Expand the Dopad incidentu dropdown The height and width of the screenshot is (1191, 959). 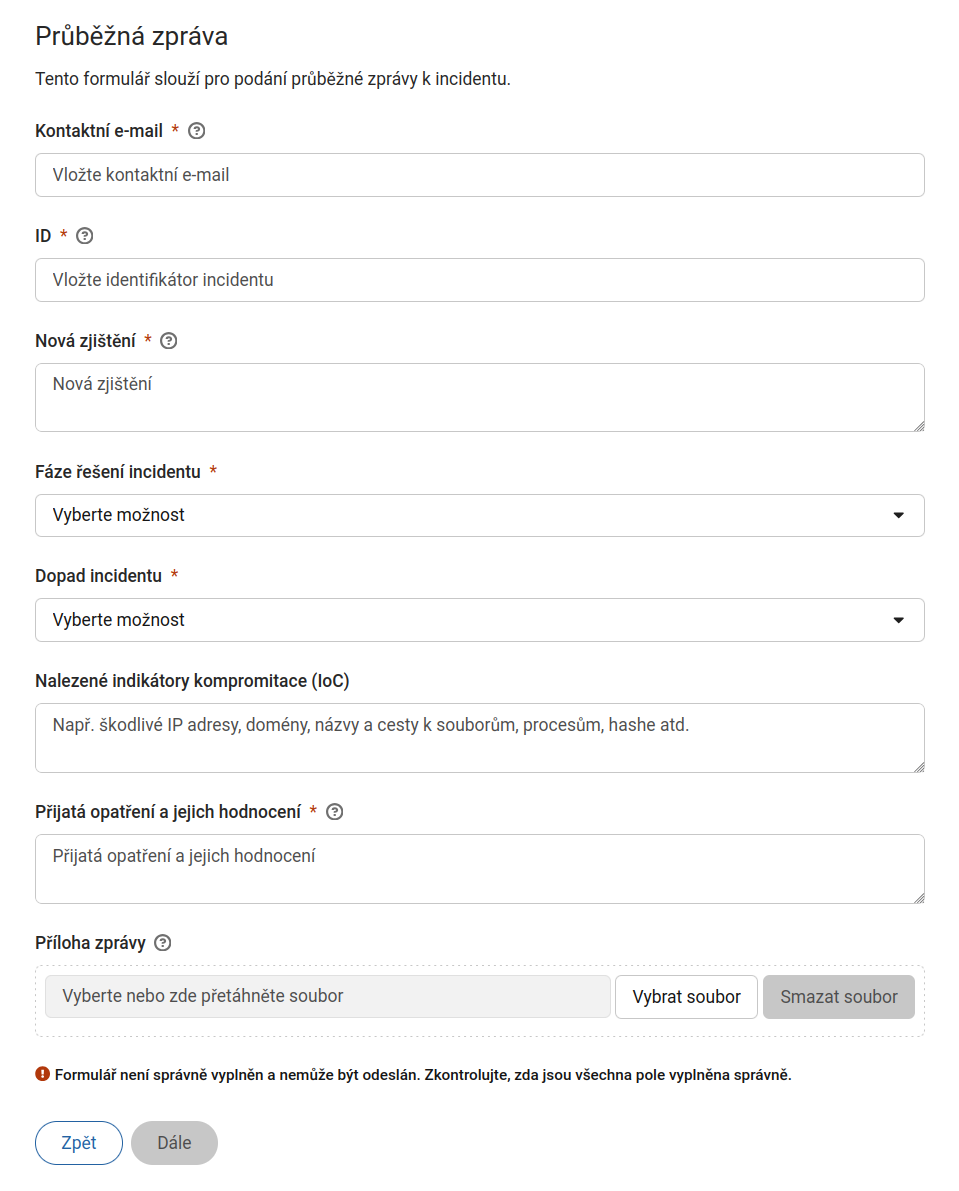tap(480, 620)
